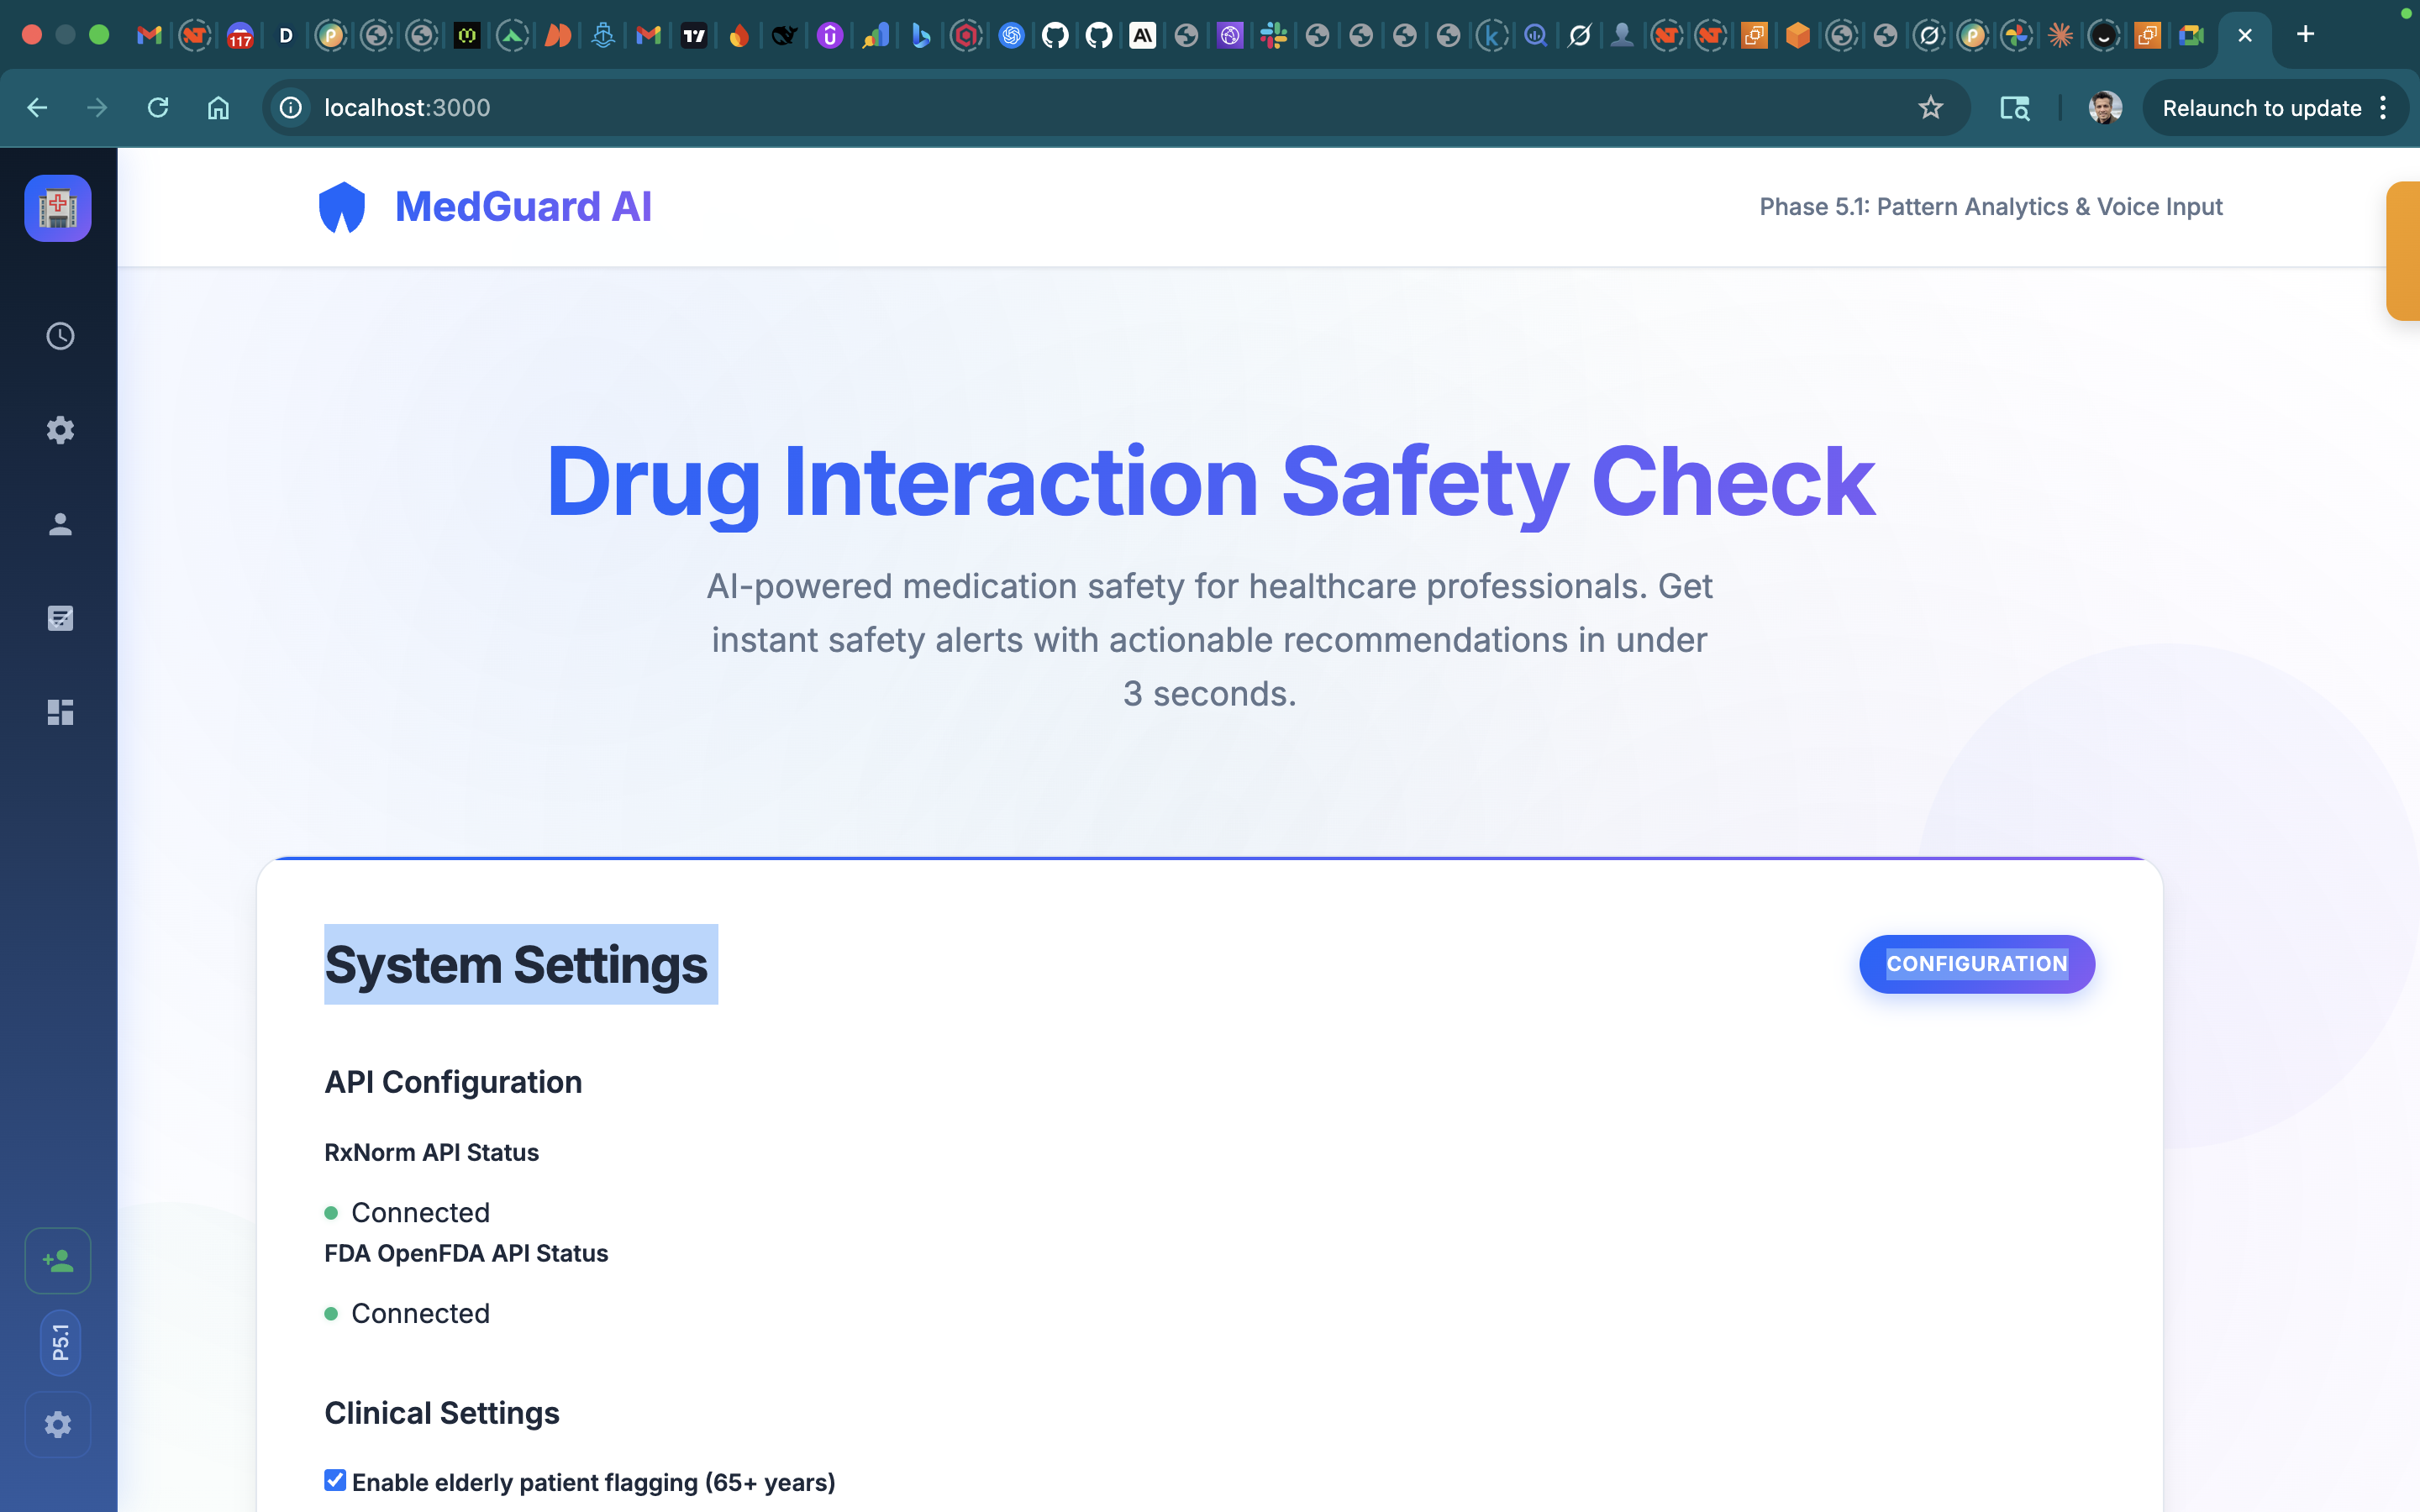
Task: Open the settings gear in the sidebar
Action: coord(59,430)
